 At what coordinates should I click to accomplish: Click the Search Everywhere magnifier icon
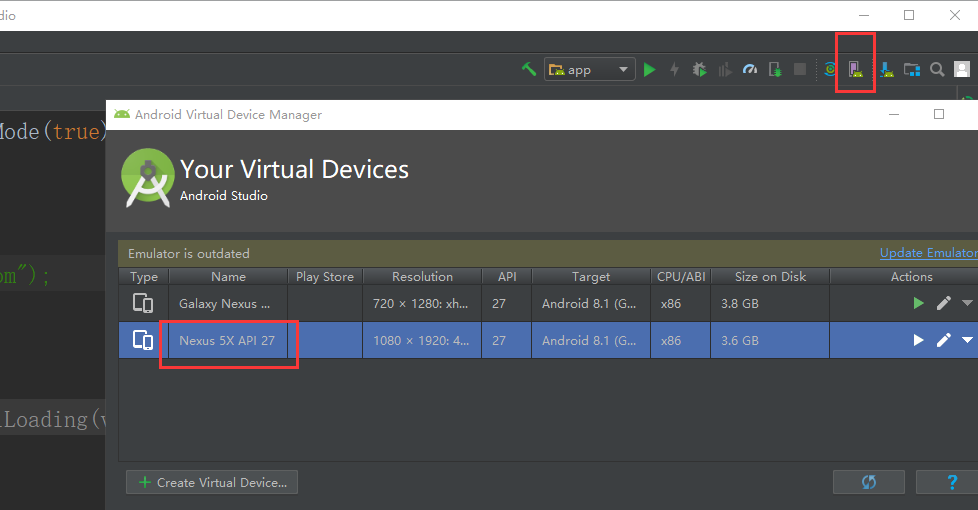coord(937,69)
